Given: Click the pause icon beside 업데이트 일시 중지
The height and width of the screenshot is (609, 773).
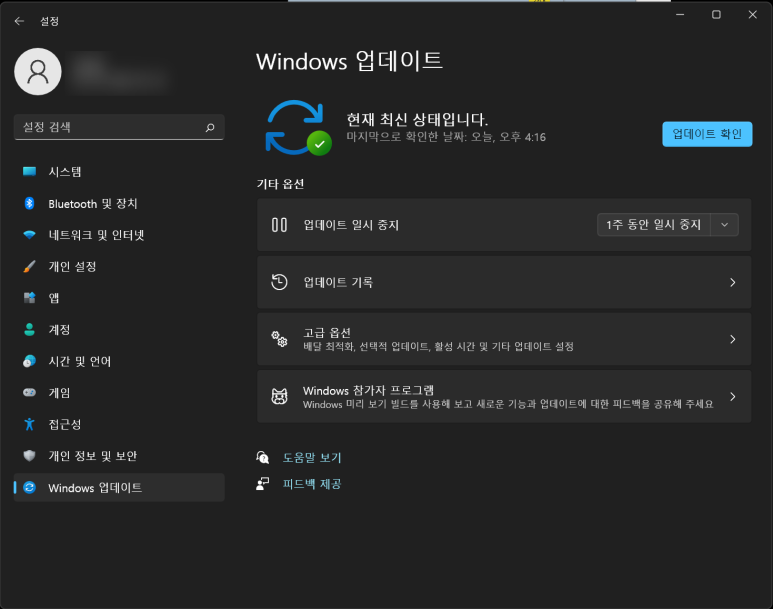Looking at the screenshot, I should [x=279, y=225].
